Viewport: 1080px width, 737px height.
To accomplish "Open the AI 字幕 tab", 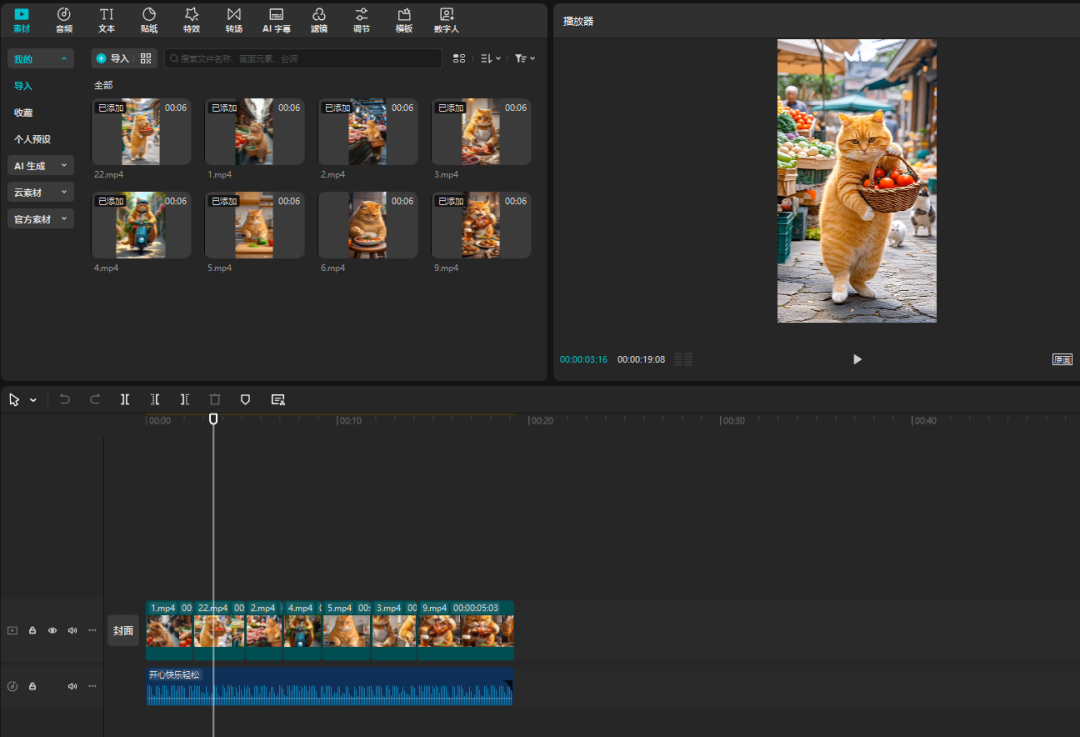I will click(276, 20).
